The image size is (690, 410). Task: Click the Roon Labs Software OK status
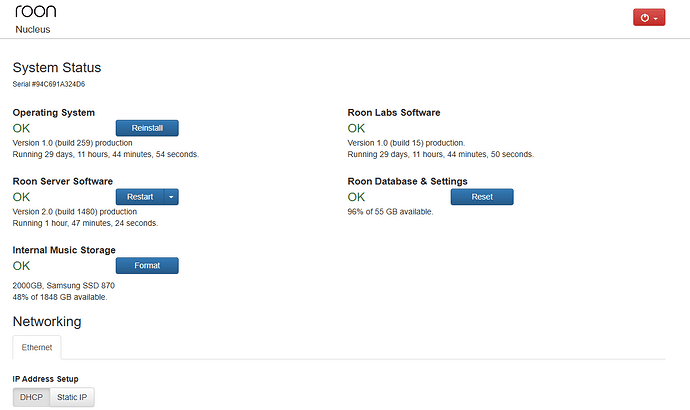pos(356,128)
